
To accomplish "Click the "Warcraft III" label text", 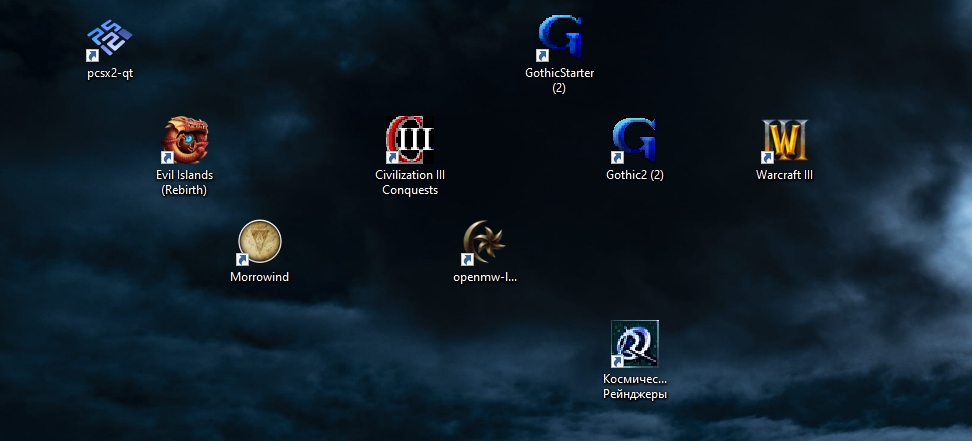I will pyautogui.click(x=784, y=175).
